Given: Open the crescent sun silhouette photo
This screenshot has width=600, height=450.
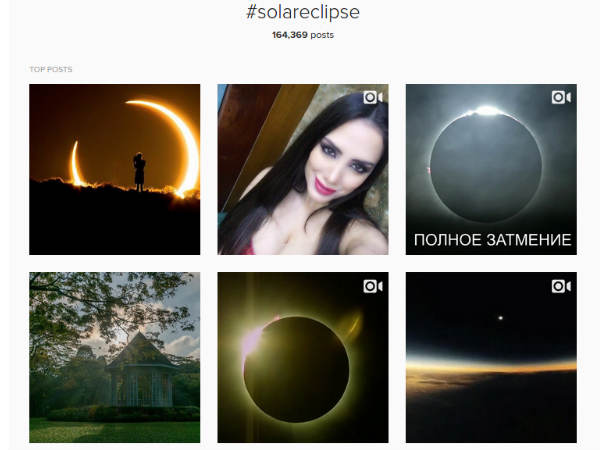Looking at the screenshot, I should point(114,170).
